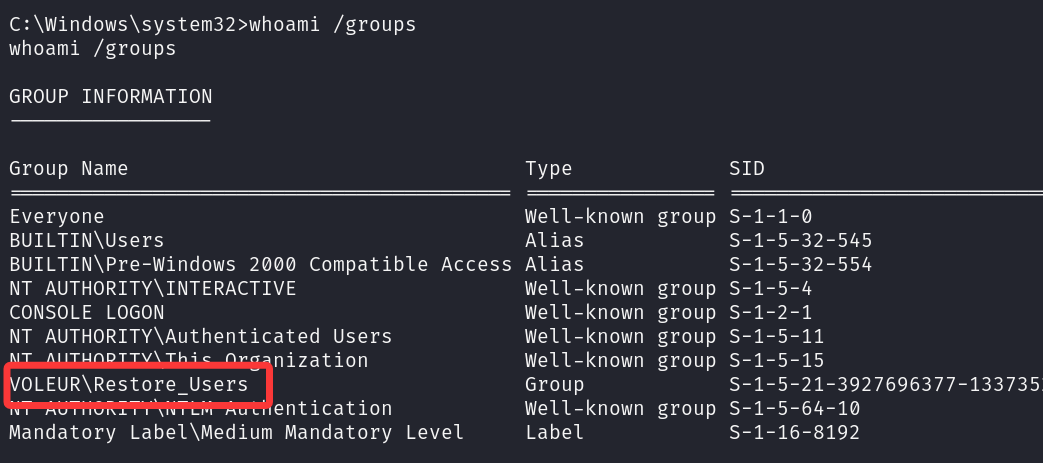Click the SID column header
This screenshot has height=463, width=1043.
coord(746,168)
